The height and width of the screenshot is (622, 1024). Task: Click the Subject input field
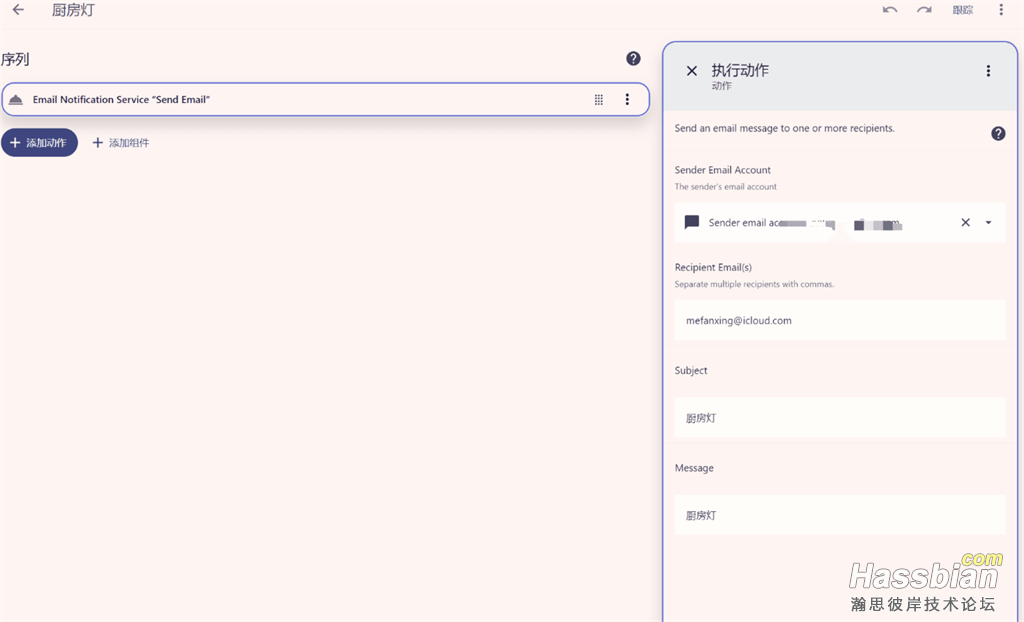[x=839, y=418]
